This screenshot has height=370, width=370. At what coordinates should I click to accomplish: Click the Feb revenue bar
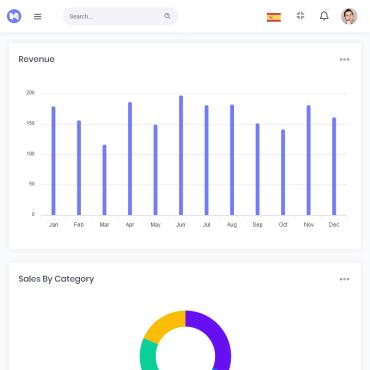pos(79,168)
